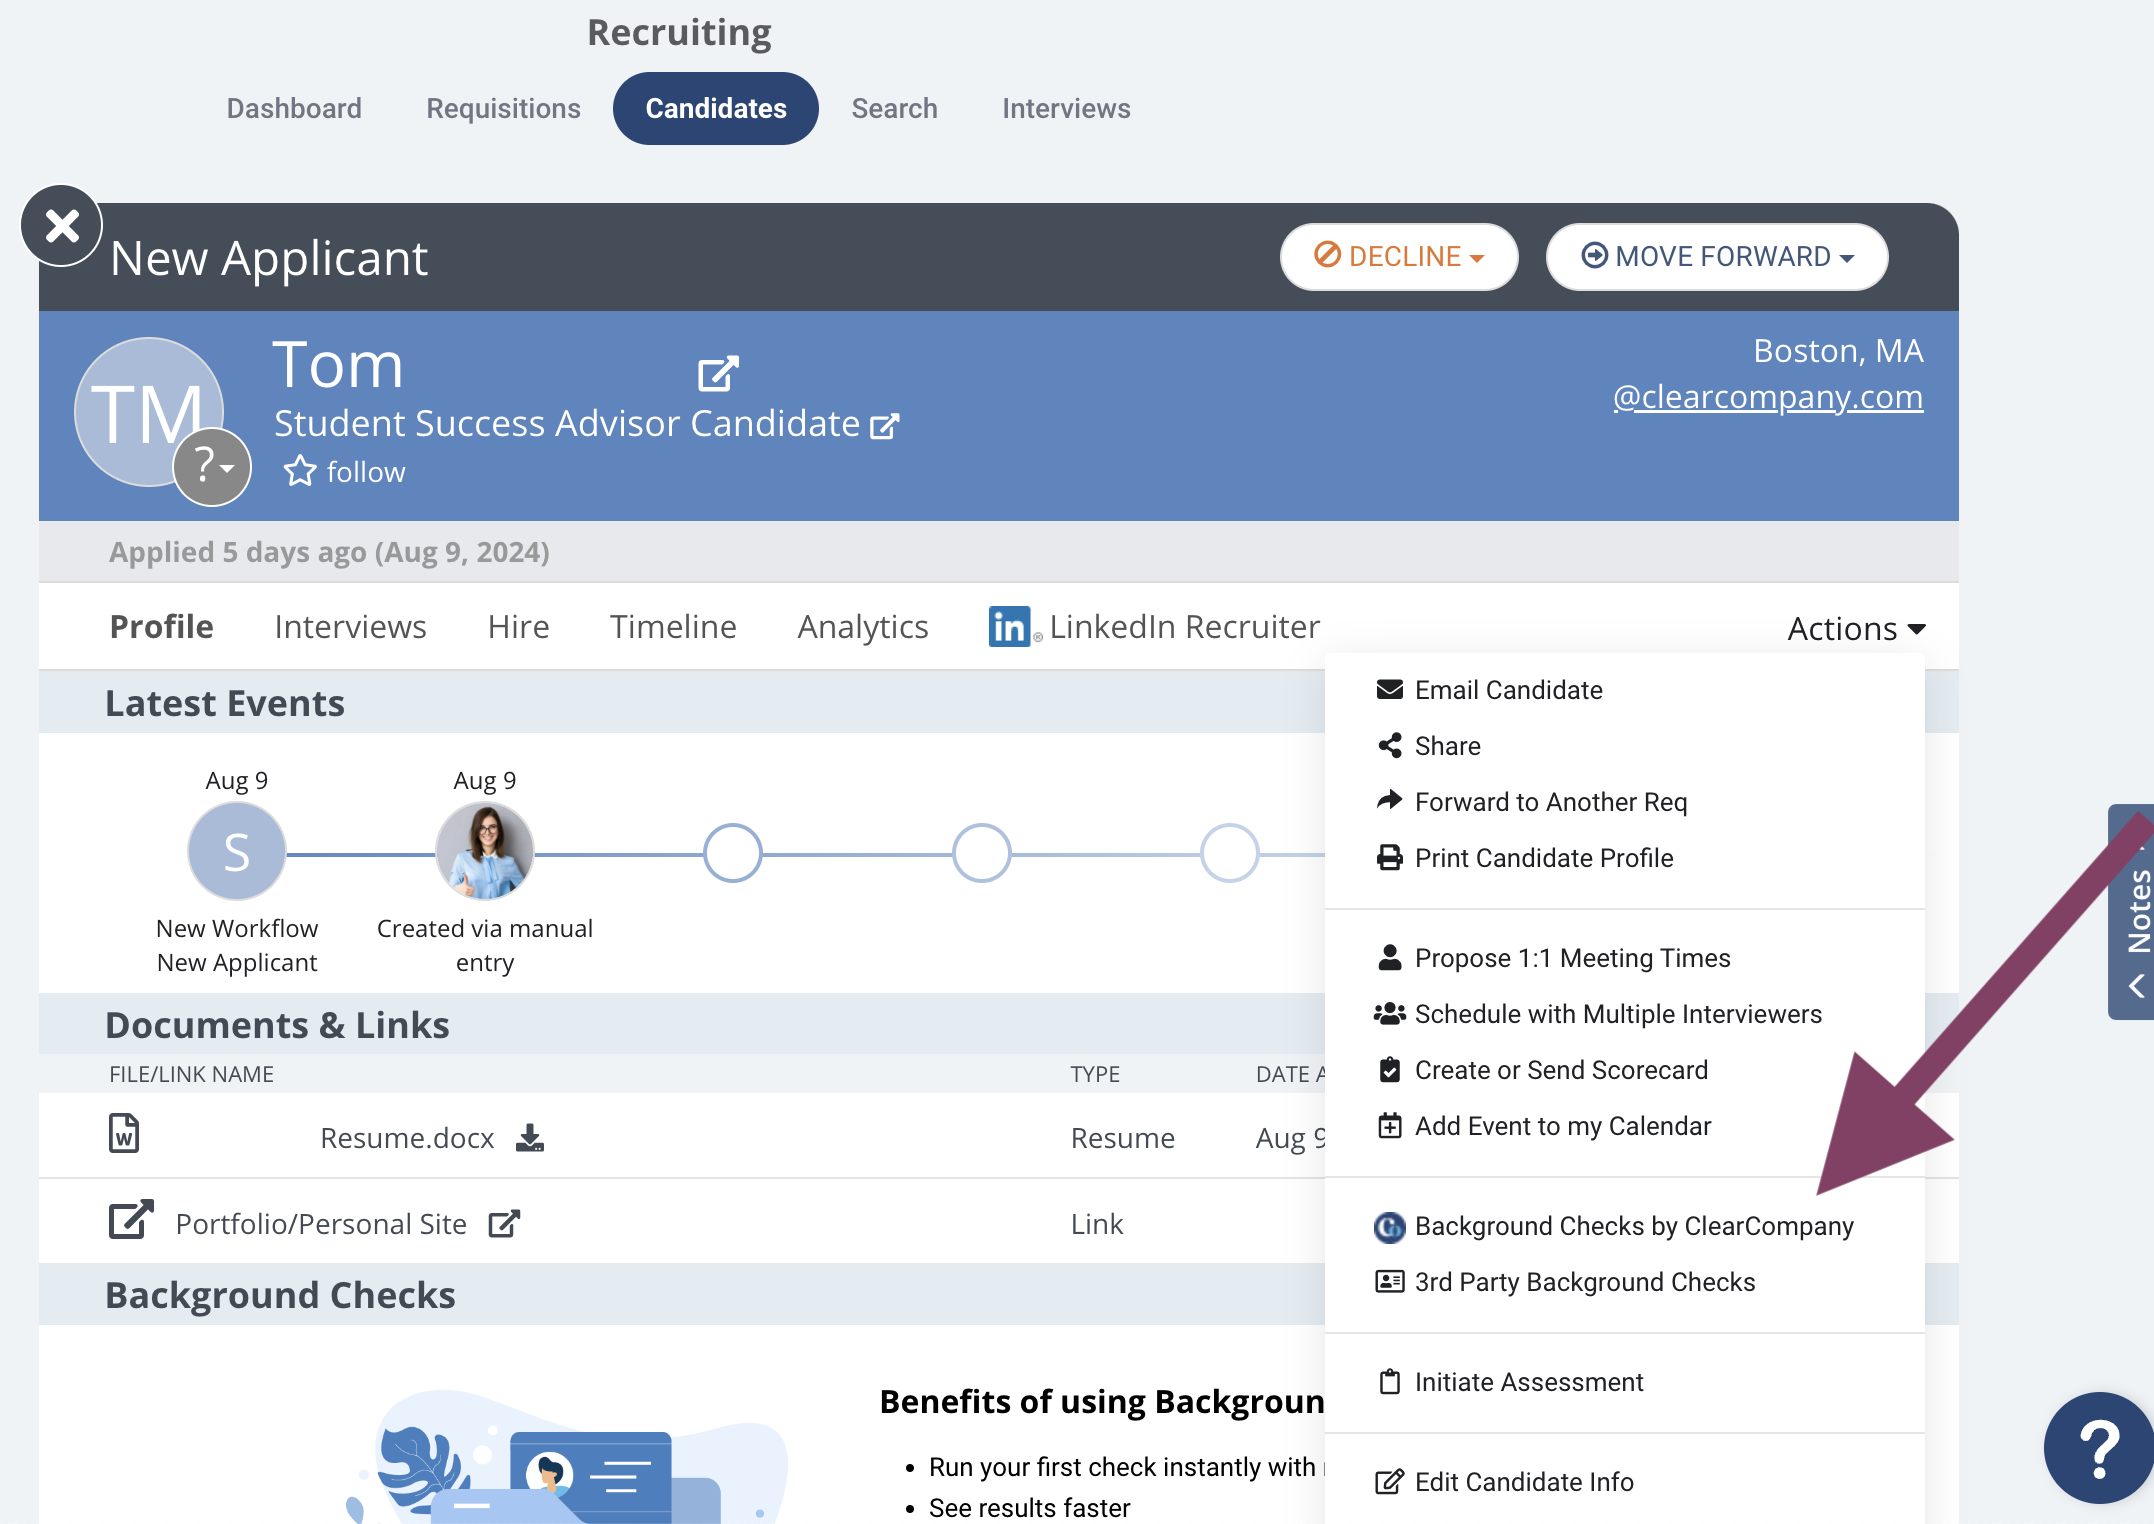Click the Word document file icon

click(x=124, y=1133)
